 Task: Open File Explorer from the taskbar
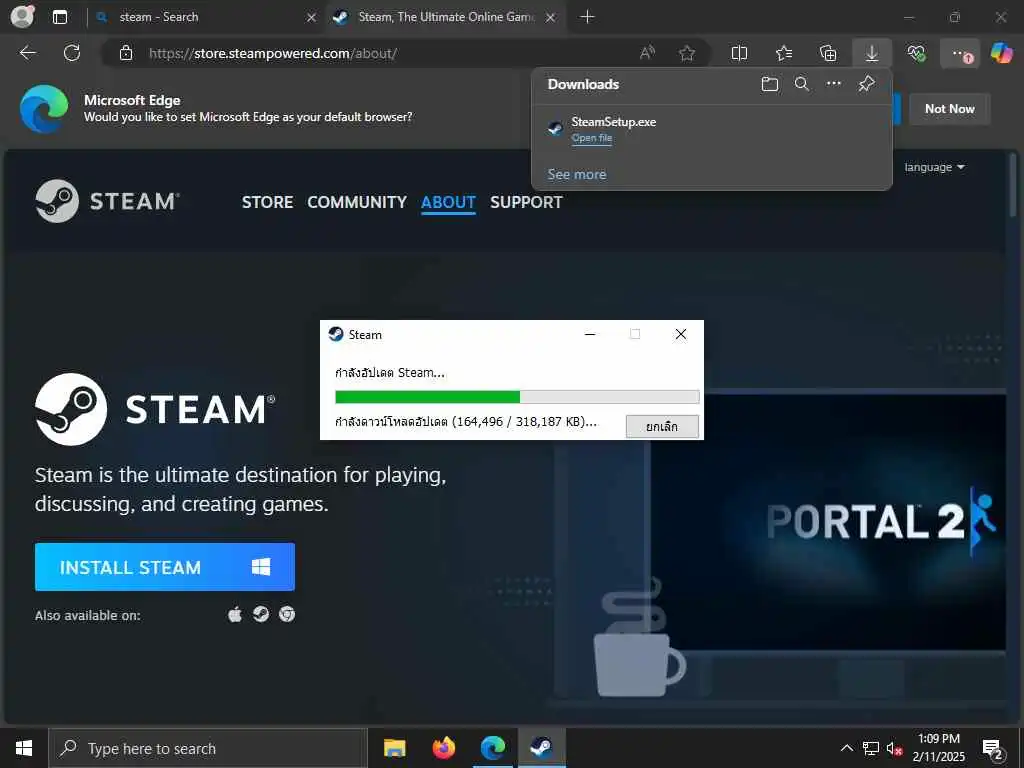click(394, 748)
